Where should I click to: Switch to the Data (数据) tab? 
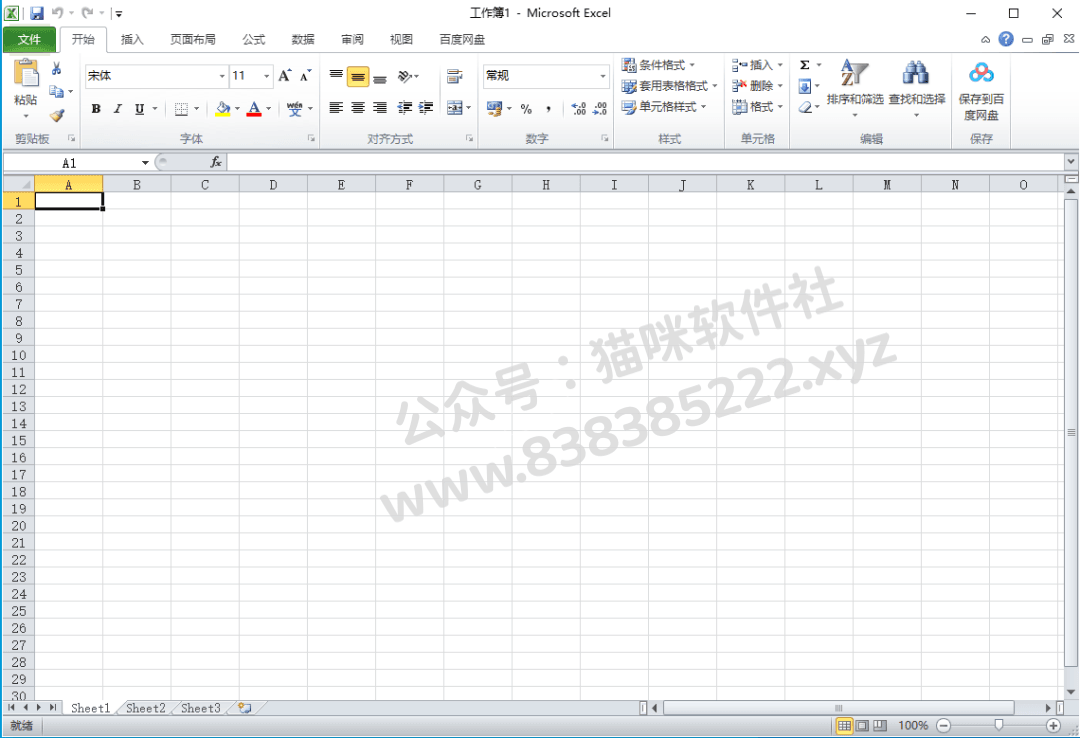303,39
